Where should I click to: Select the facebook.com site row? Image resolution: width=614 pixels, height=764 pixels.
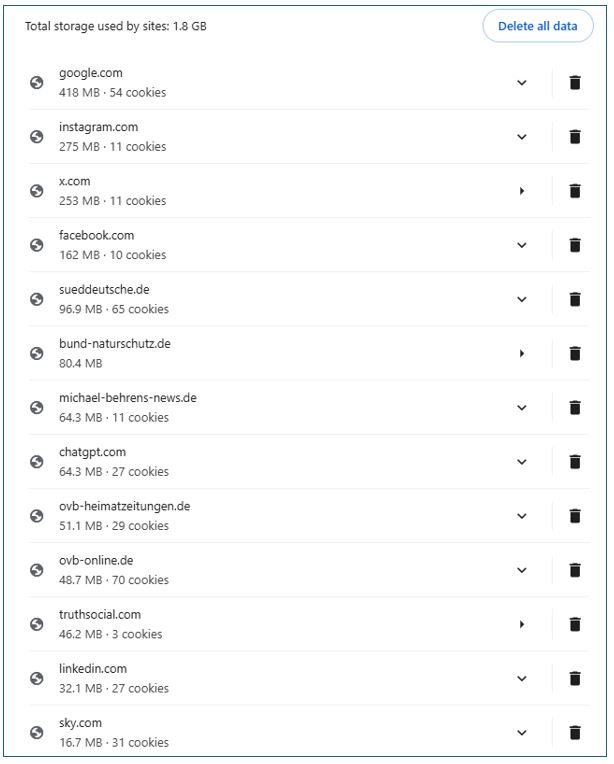[309, 245]
